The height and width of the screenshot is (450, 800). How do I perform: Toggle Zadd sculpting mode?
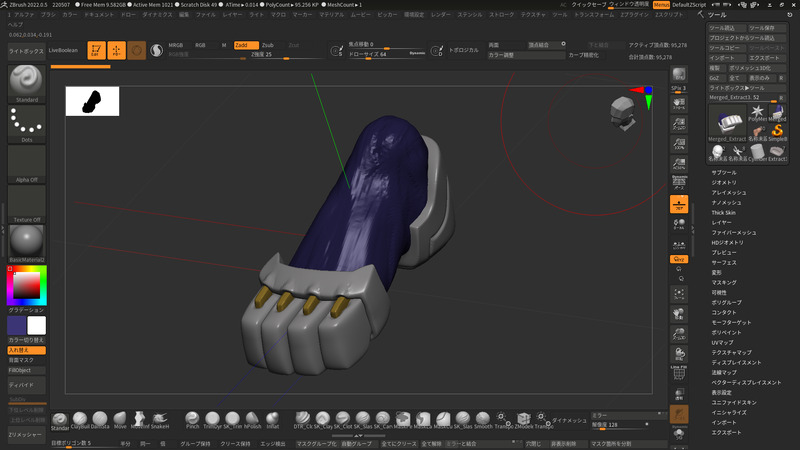pyautogui.click(x=246, y=45)
